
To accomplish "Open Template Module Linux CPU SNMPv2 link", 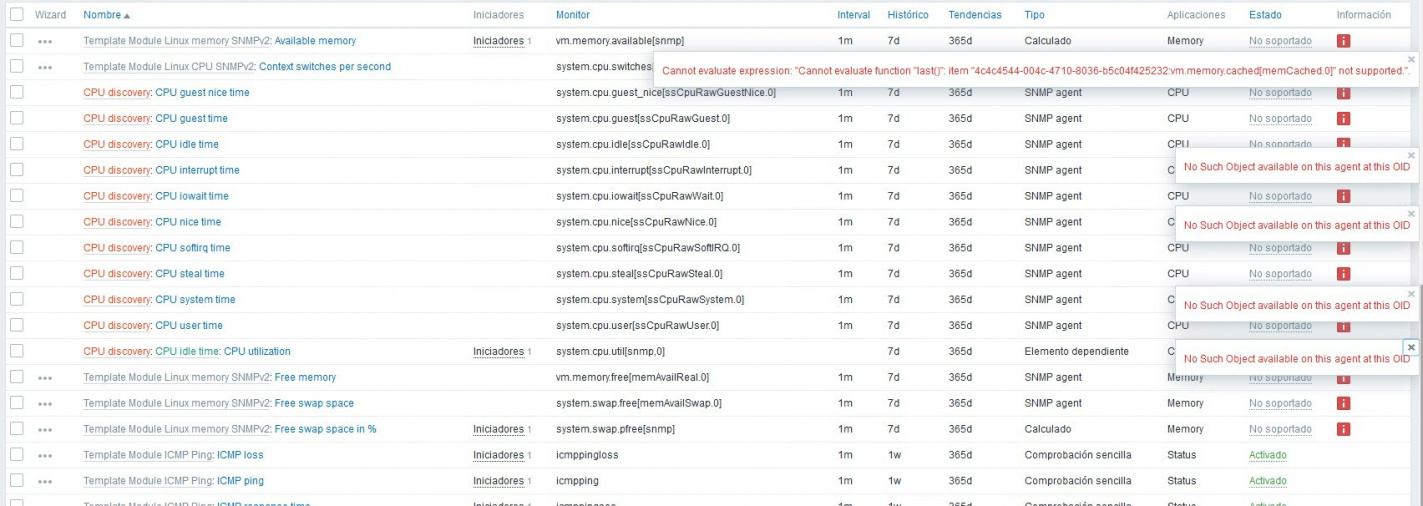I will pos(169,67).
